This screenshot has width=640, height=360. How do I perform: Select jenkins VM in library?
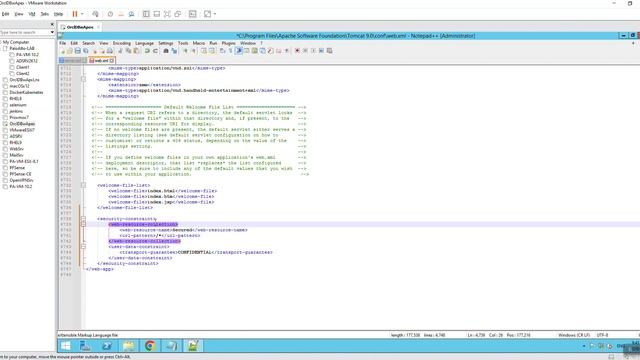tap(16, 111)
